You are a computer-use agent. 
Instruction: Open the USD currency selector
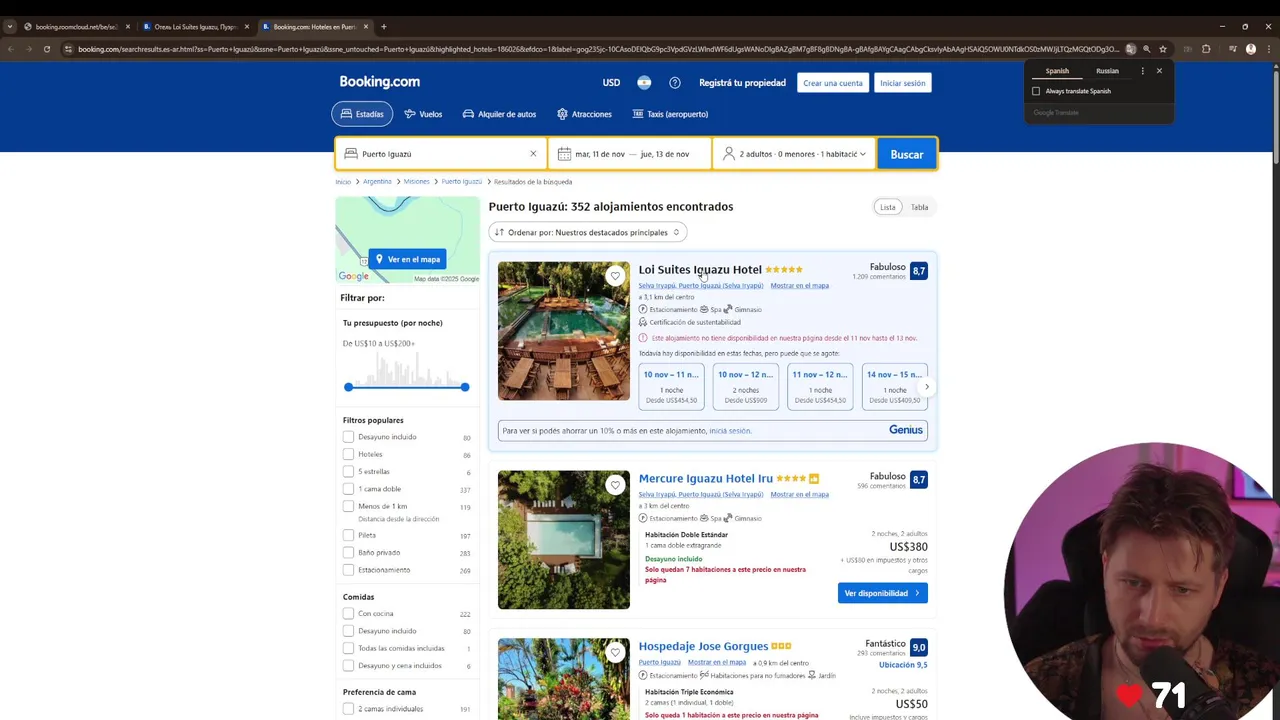[x=611, y=83]
